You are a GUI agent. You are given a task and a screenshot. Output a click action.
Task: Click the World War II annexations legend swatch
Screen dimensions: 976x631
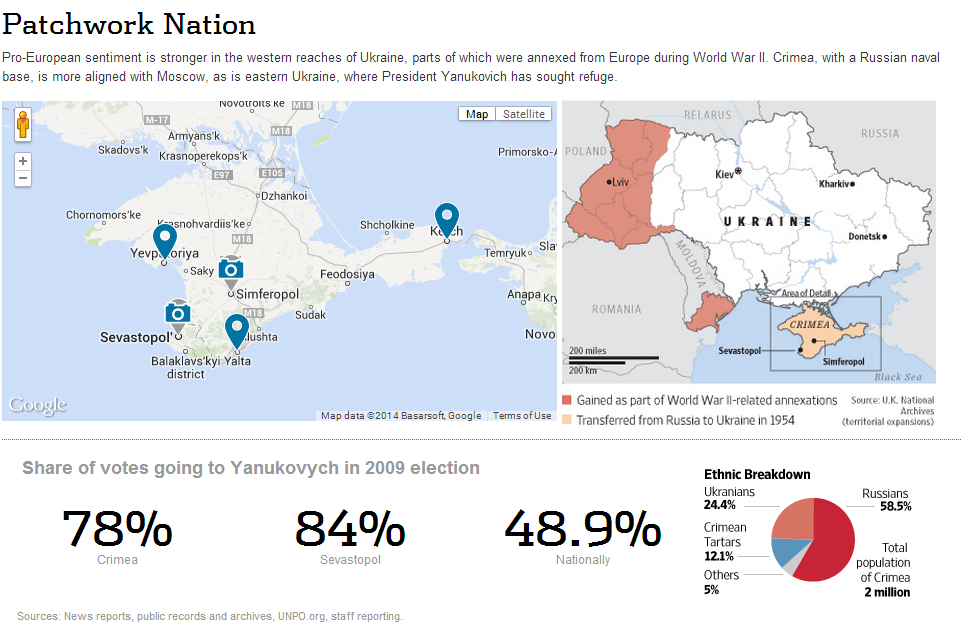568,400
